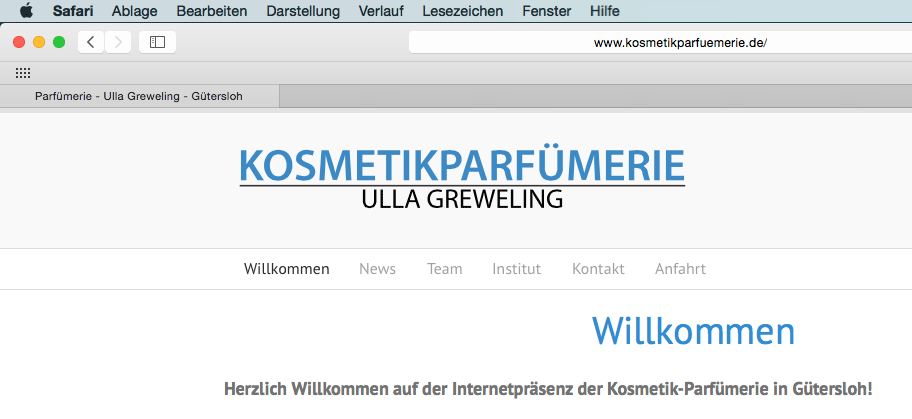Image resolution: width=912 pixels, height=419 pixels.
Task: Navigate to the Kontakt page
Action: point(598,269)
